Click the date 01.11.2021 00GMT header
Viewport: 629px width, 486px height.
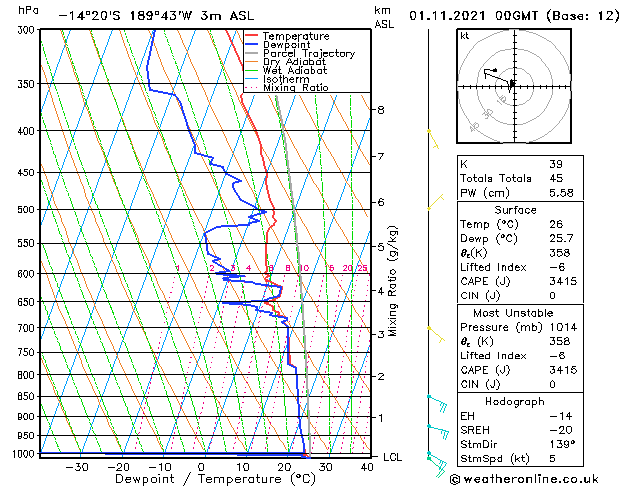pyautogui.click(x=473, y=16)
